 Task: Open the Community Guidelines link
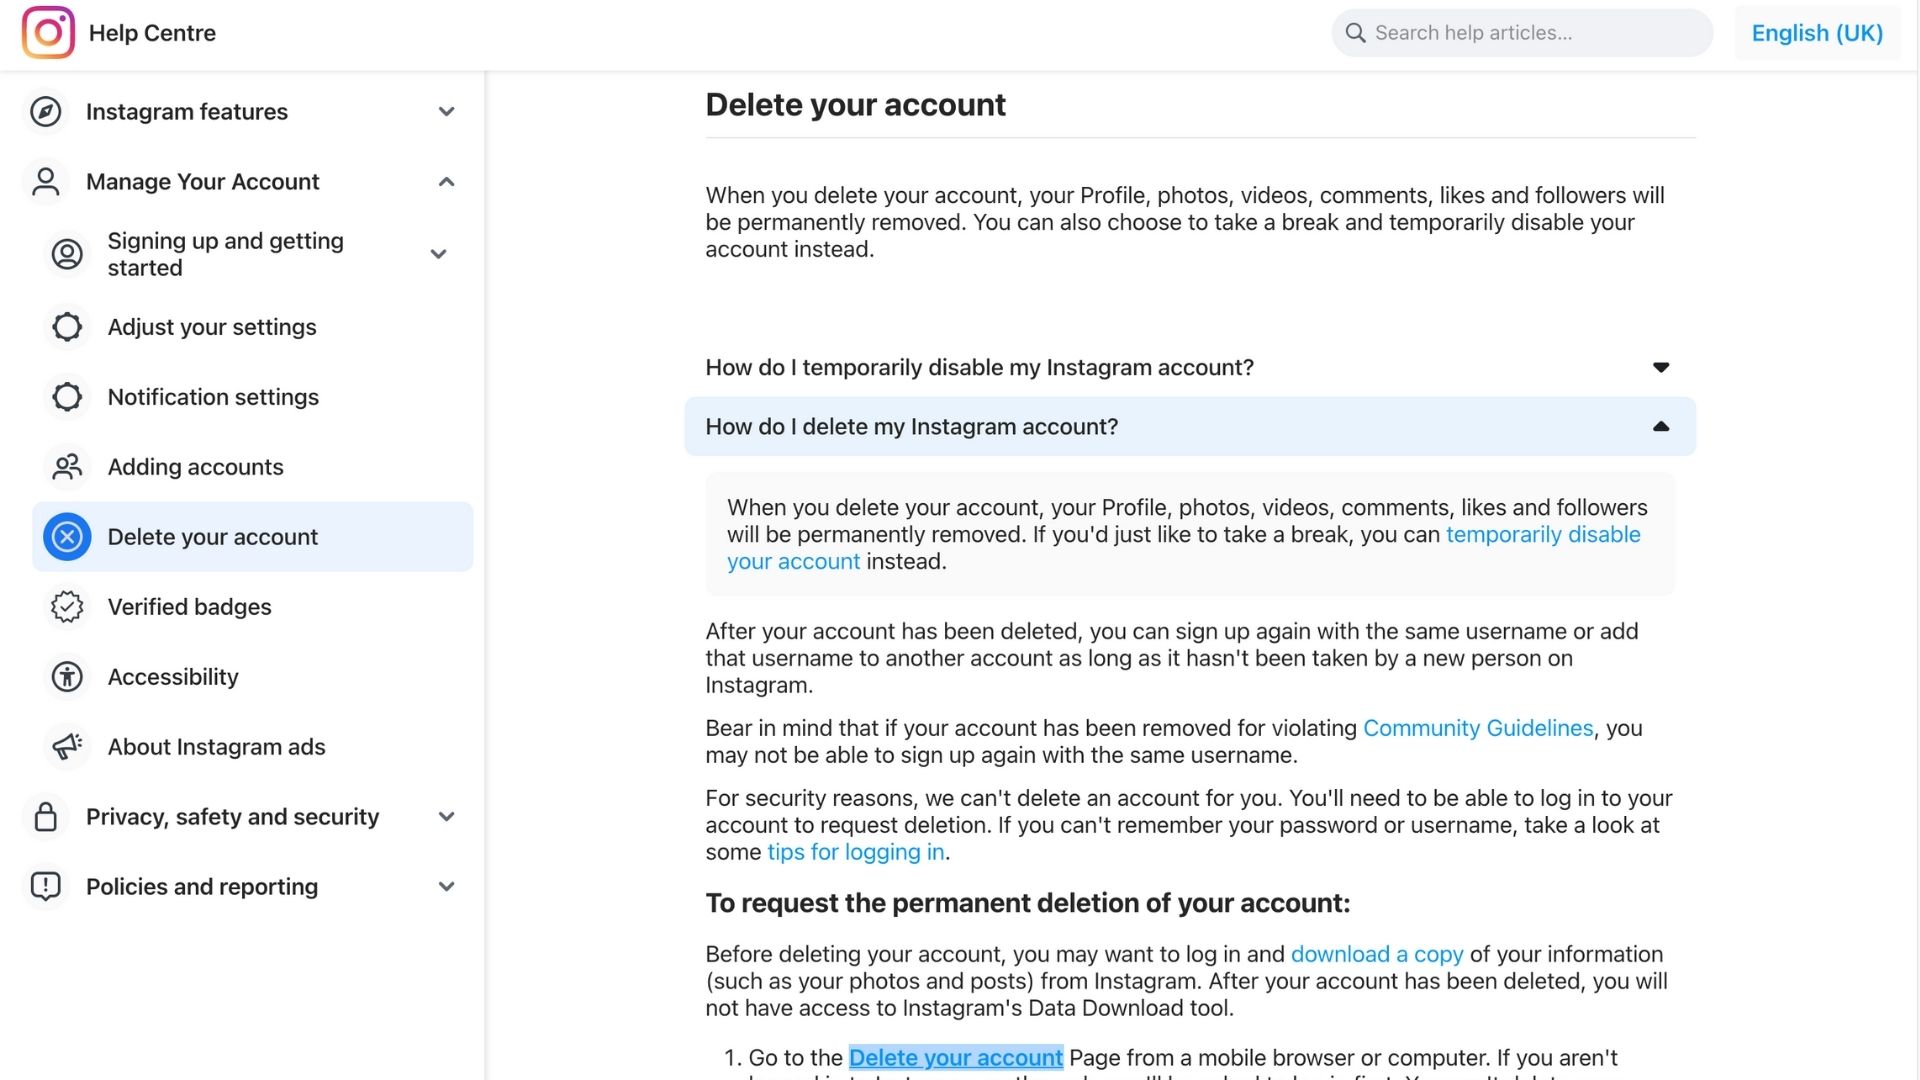coord(1478,728)
